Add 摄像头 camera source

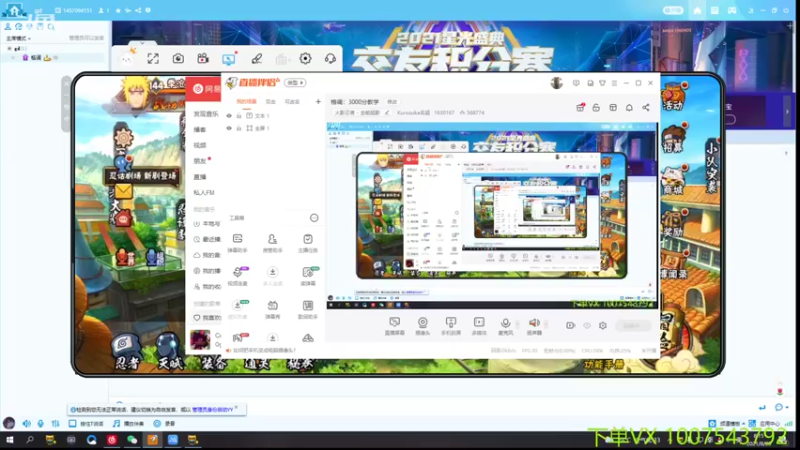pyautogui.click(x=422, y=326)
